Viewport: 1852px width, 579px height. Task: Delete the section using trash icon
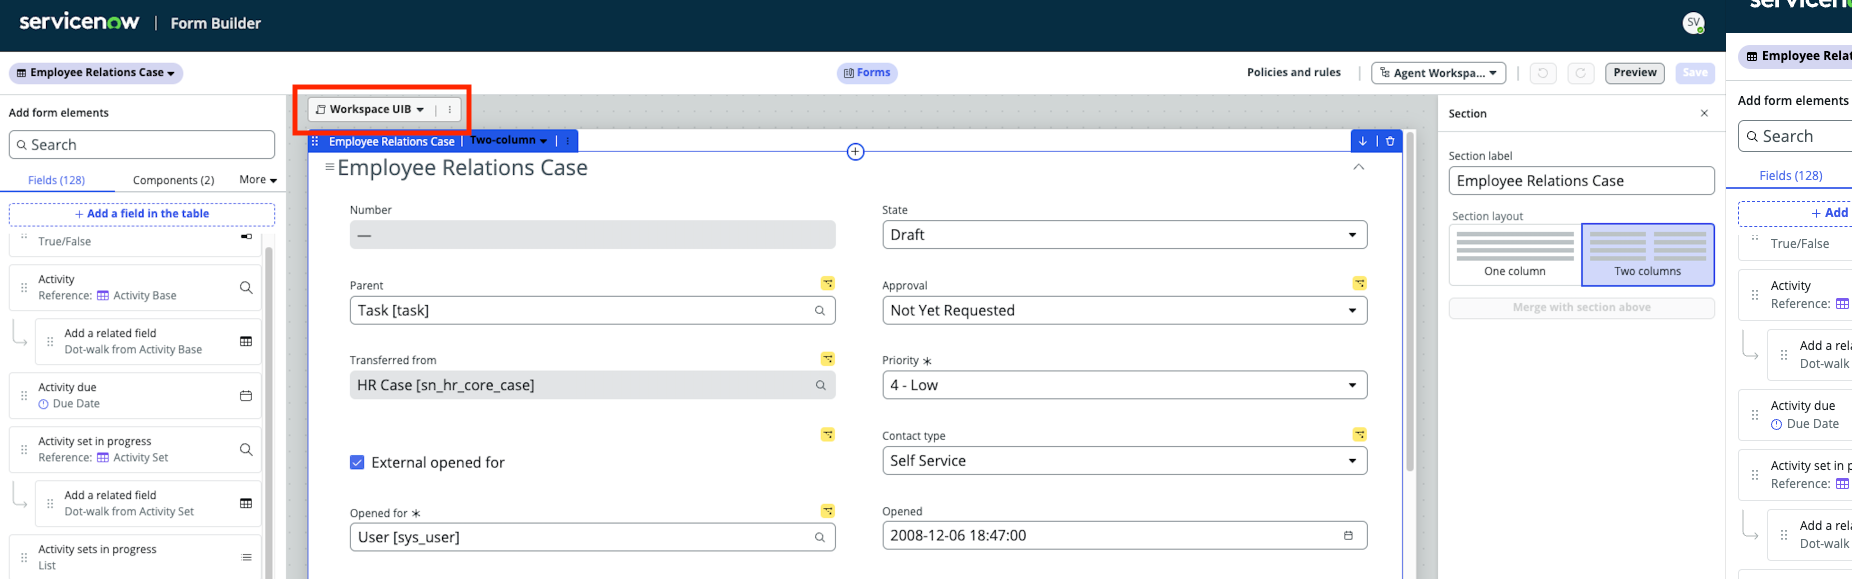click(1390, 141)
